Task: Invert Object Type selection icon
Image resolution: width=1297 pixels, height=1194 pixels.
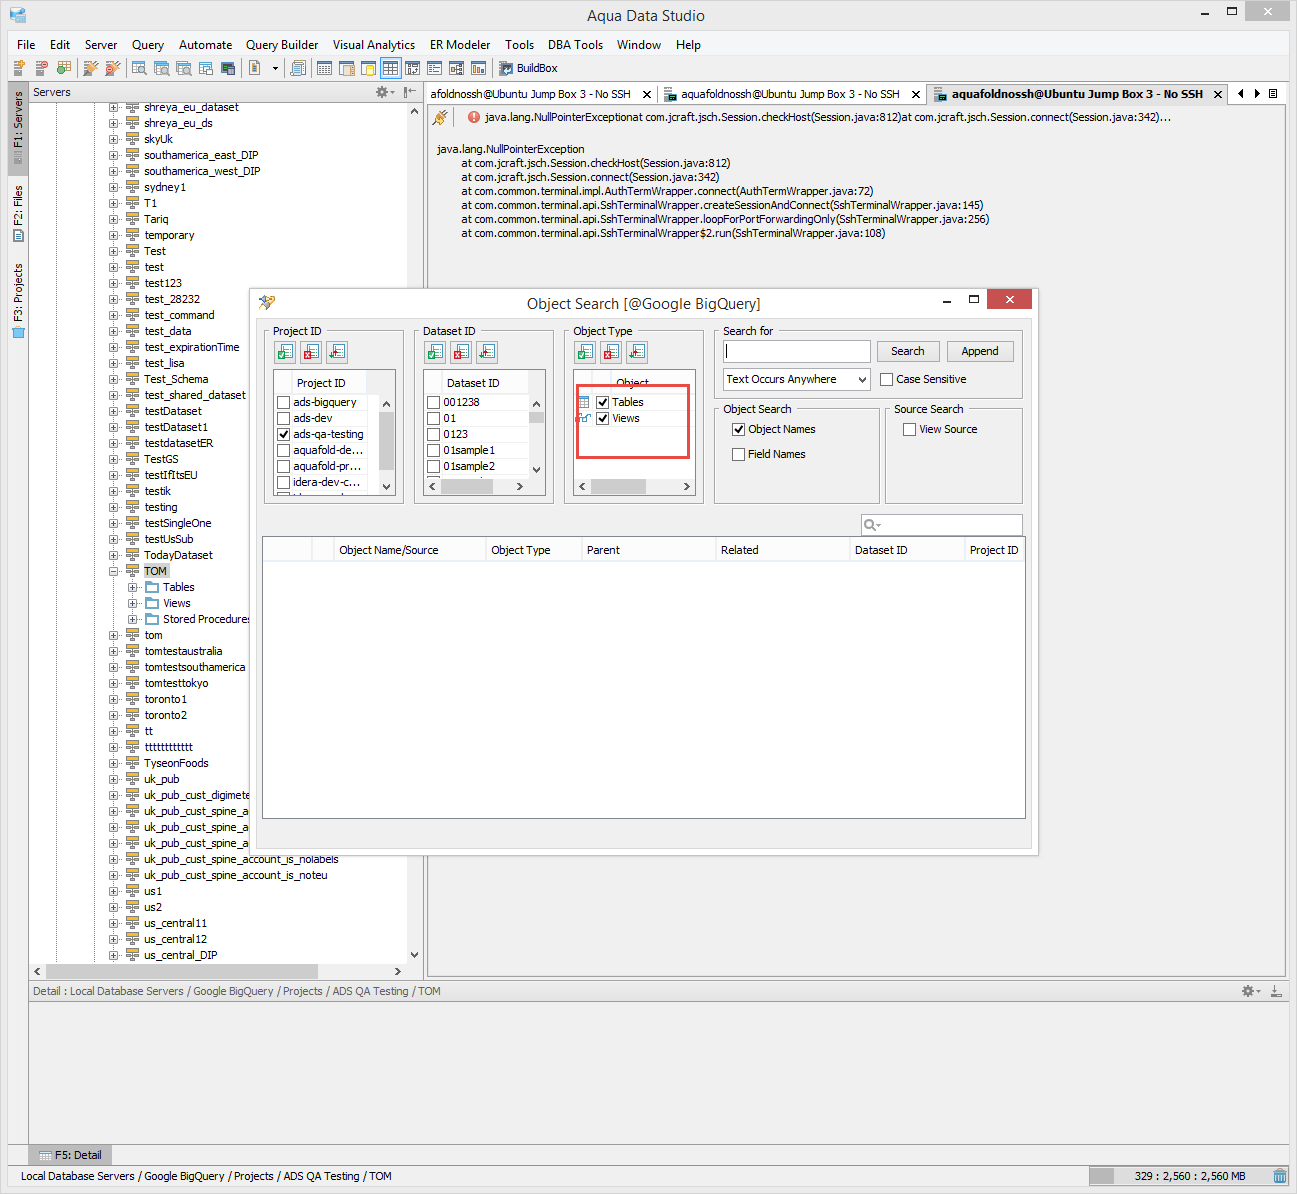Action: (x=637, y=352)
